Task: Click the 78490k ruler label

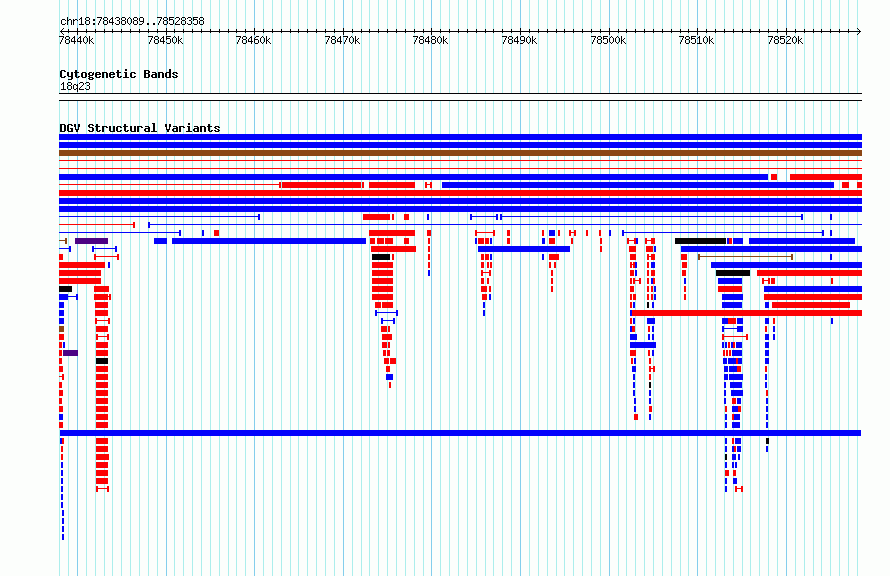Action: (x=519, y=40)
